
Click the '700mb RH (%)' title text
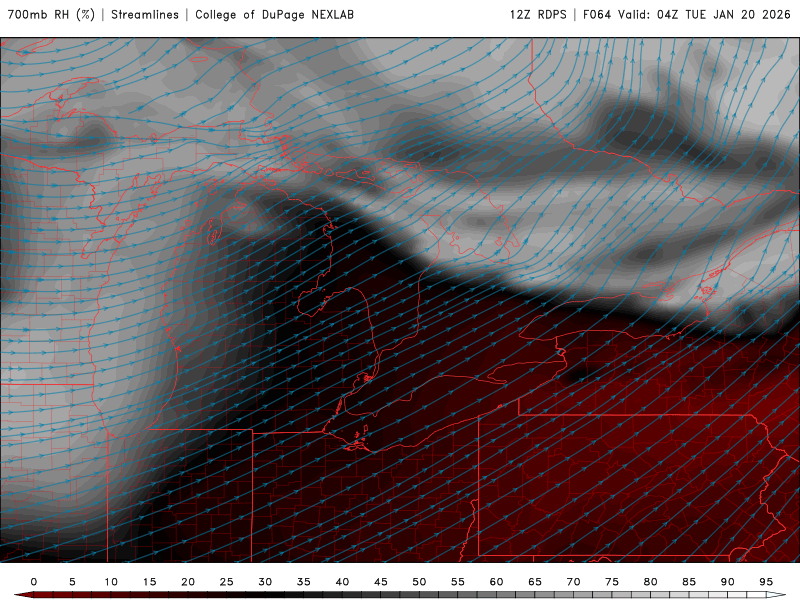[51, 15]
